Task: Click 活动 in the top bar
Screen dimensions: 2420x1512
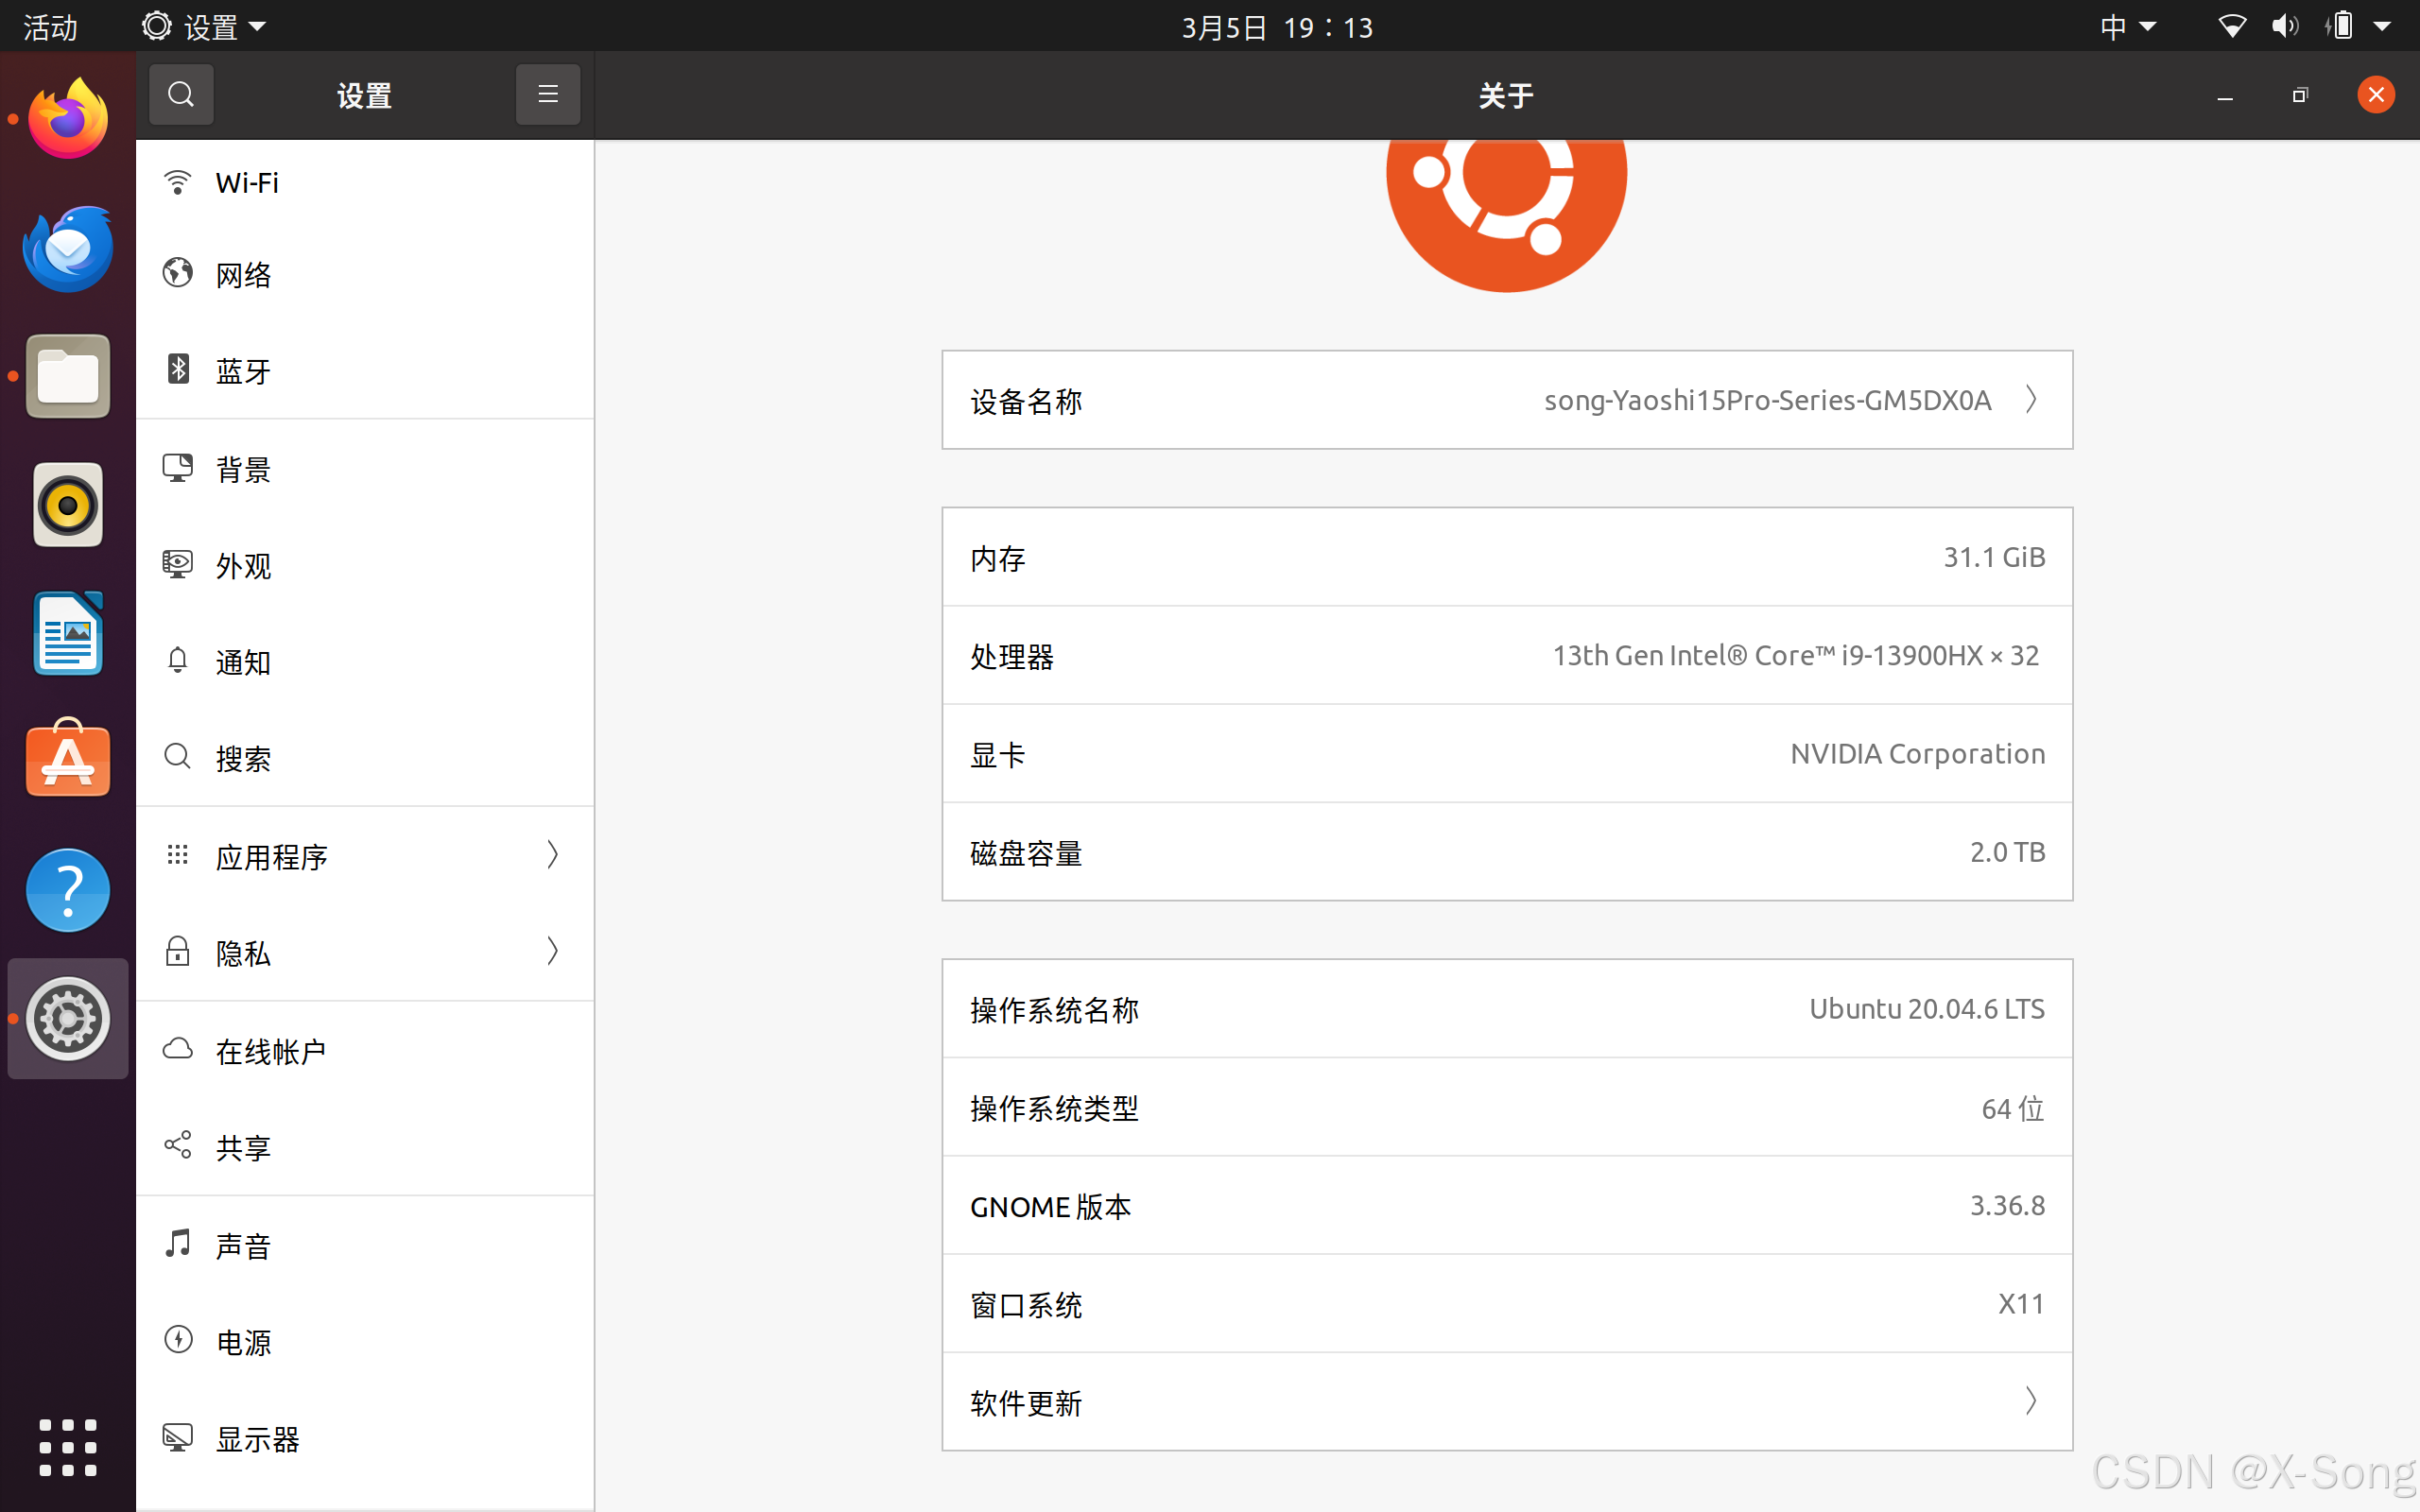Action: (50, 27)
